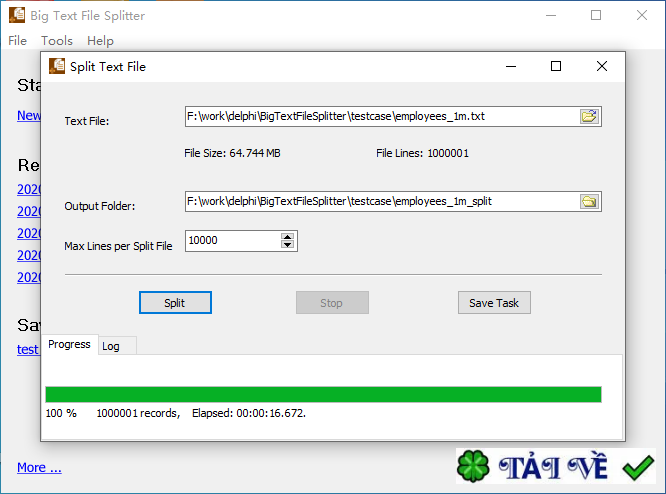This screenshot has width=666, height=494.
Task: Start splitting with the Split button
Action: coord(175,303)
